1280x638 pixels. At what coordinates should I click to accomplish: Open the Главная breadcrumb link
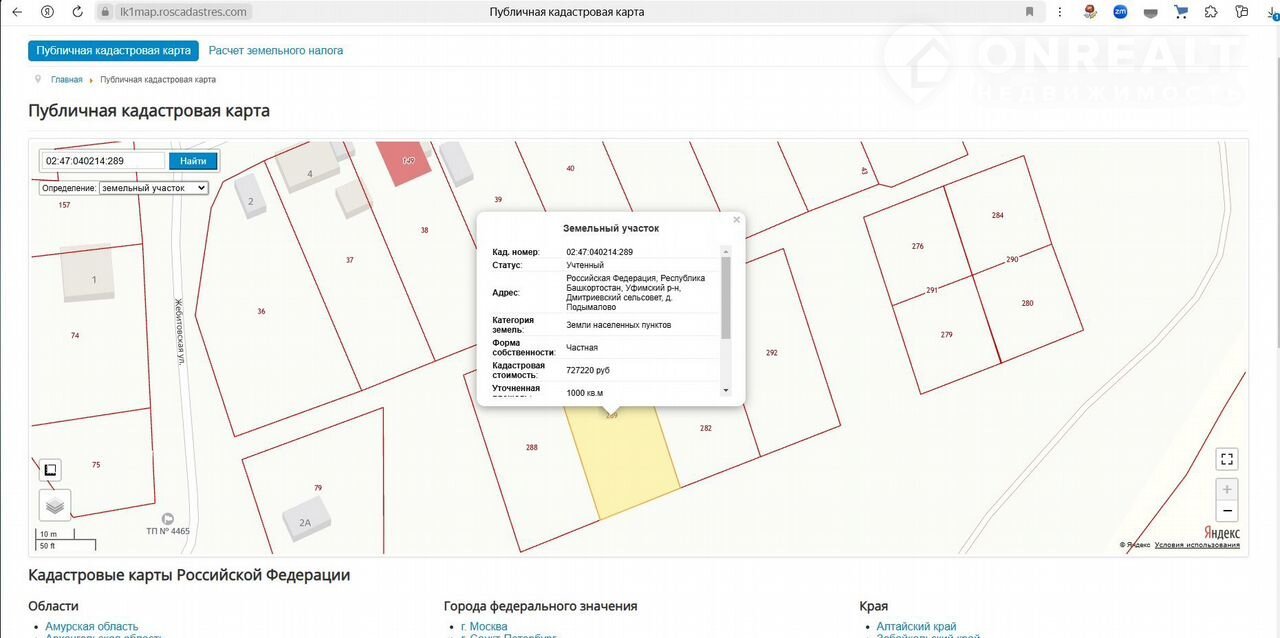pos(67,79)
